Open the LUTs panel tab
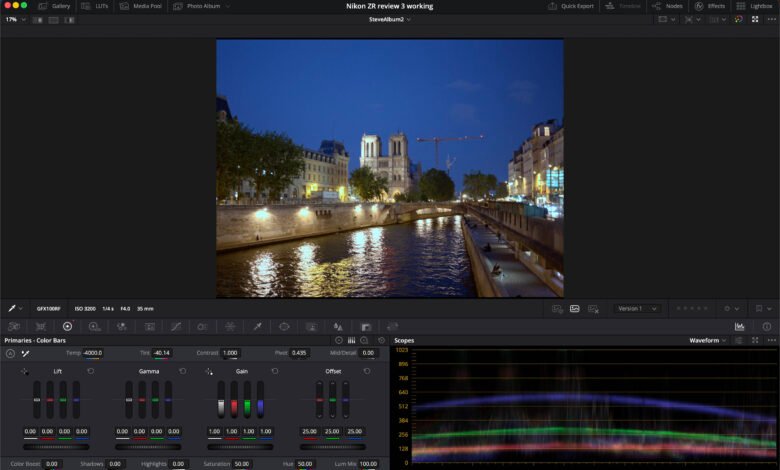 (95, 6)
